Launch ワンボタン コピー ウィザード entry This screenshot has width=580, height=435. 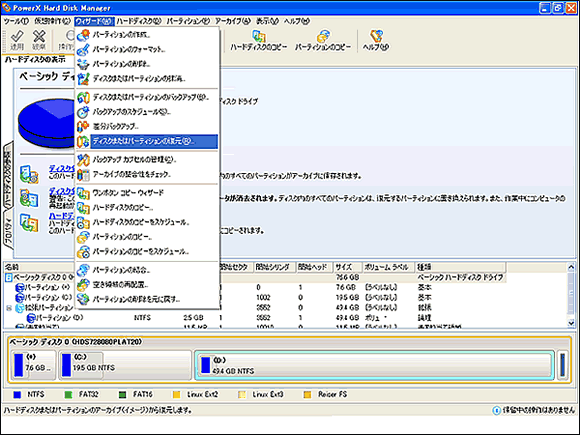[x=147, y=193]
